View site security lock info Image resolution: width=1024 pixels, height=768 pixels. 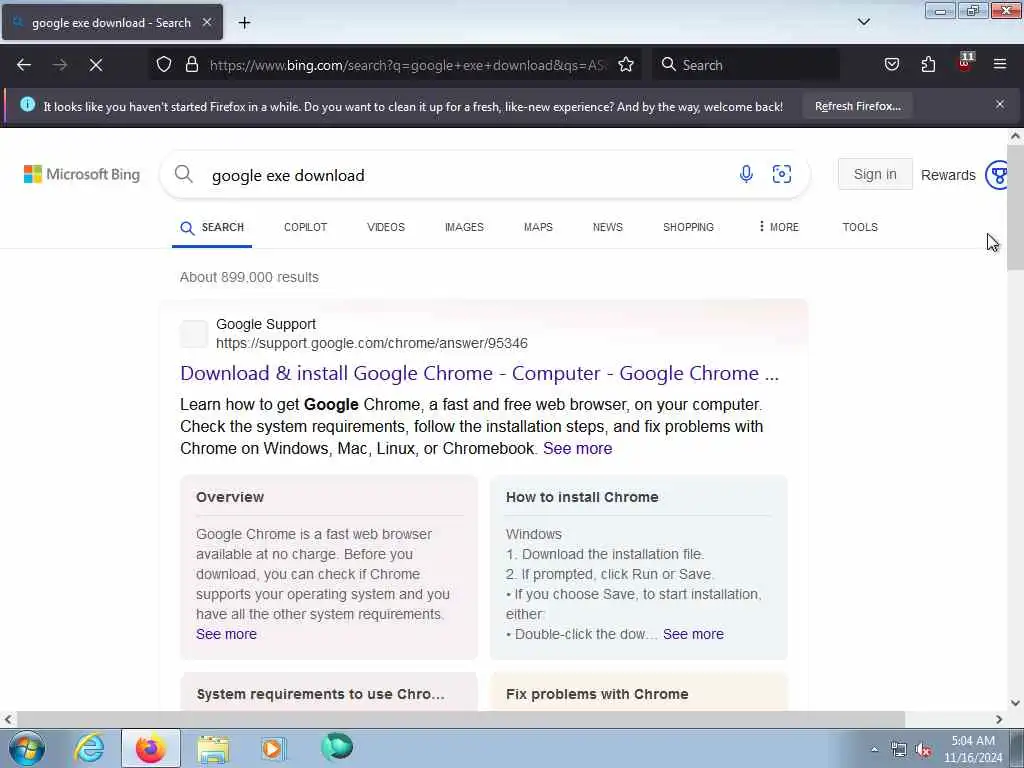[x=192, y=65]
